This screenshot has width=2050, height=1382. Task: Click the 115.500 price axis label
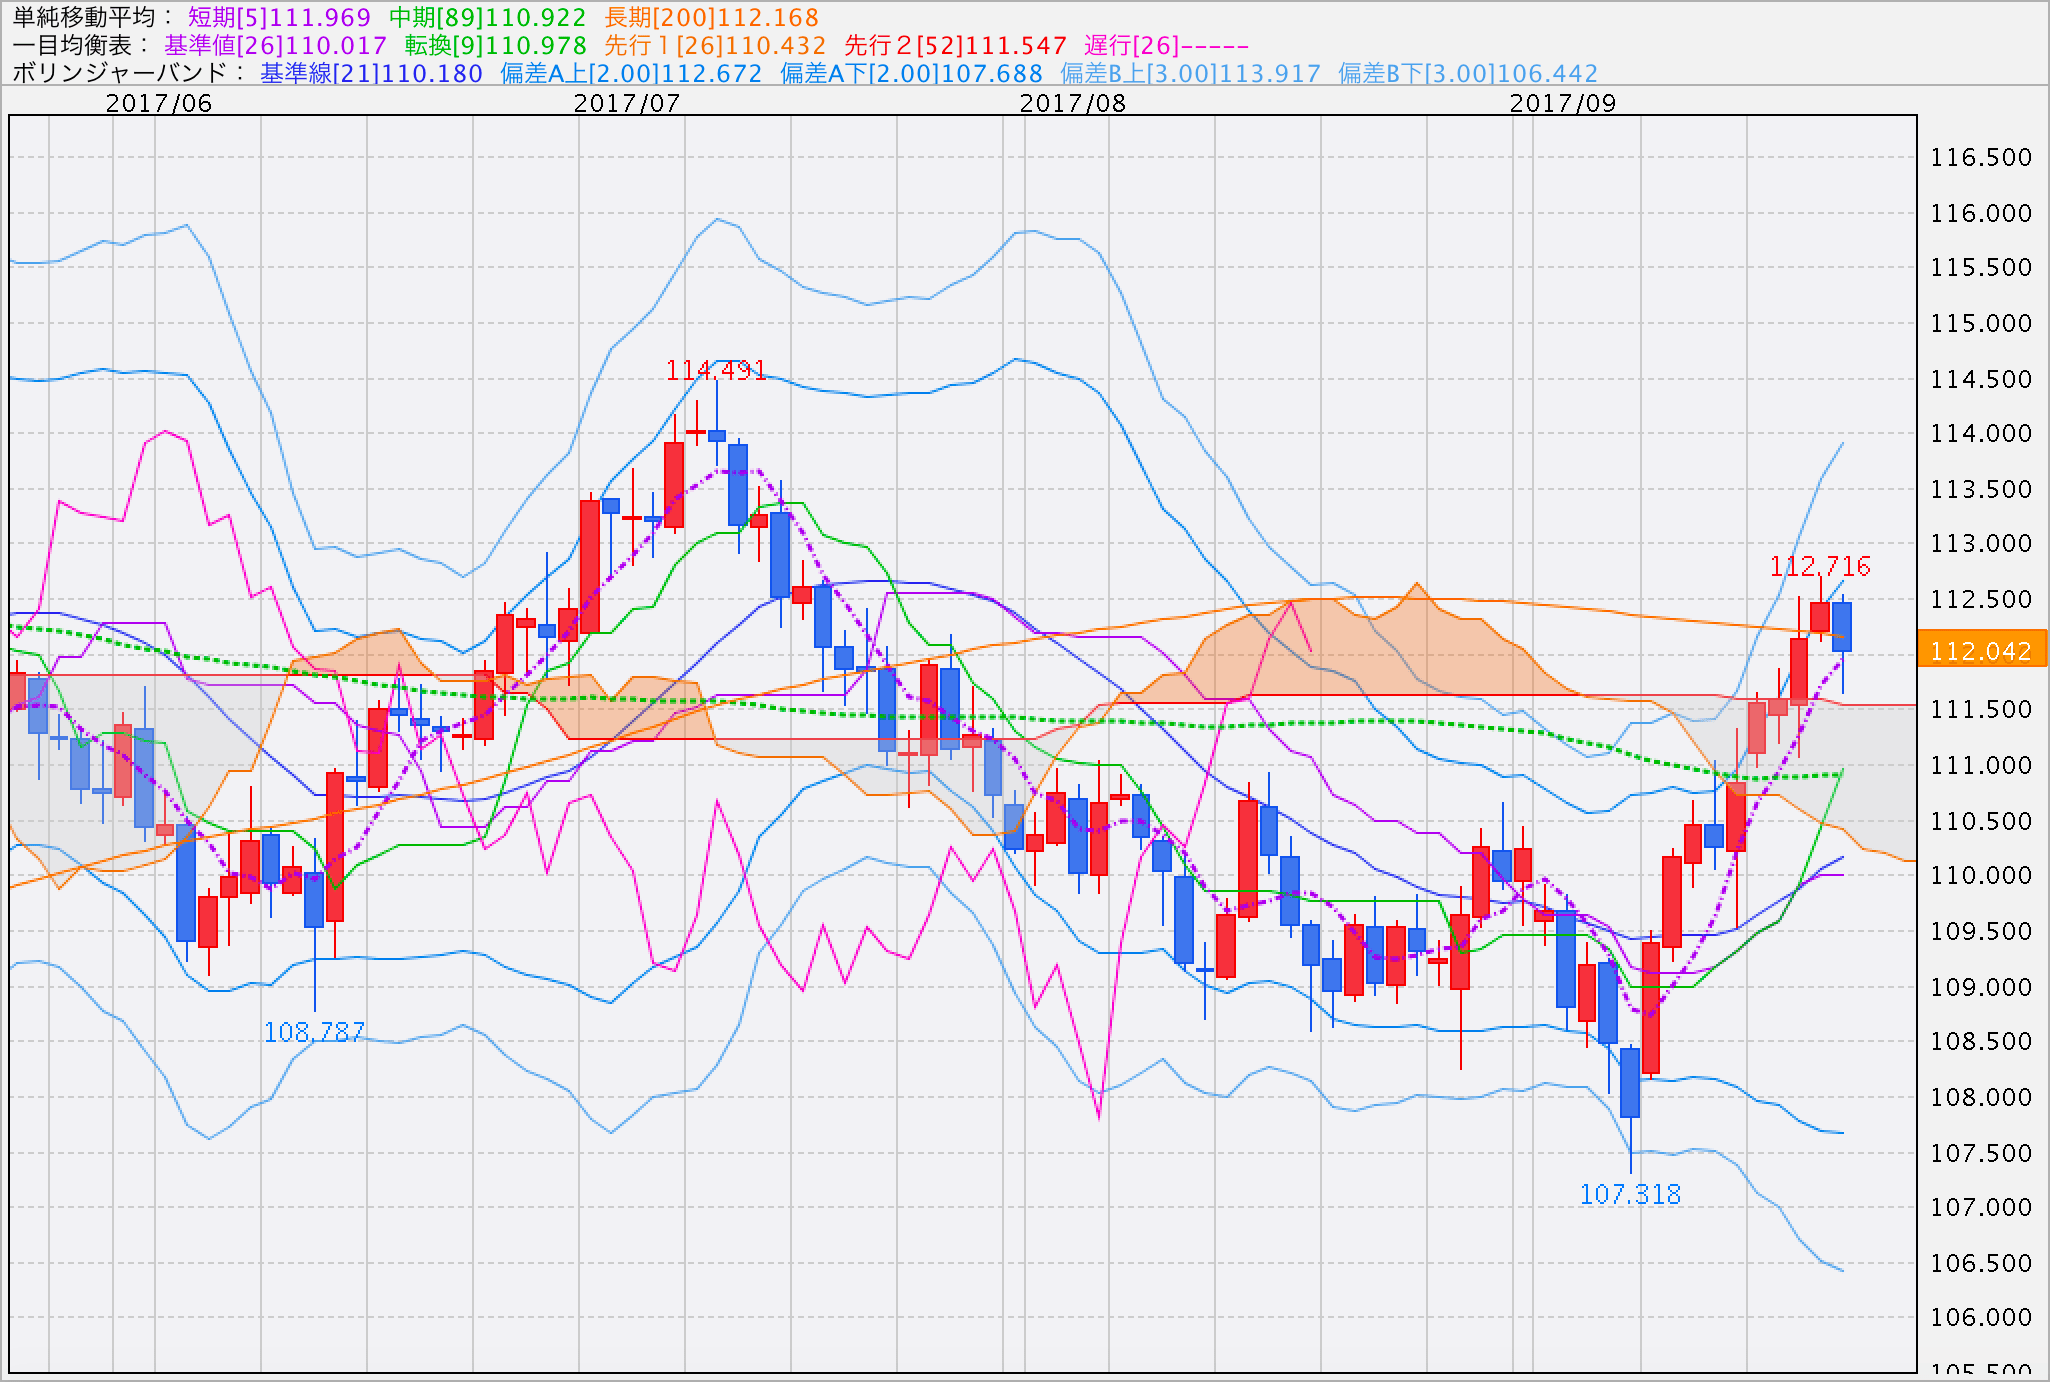pos(1981,267)
